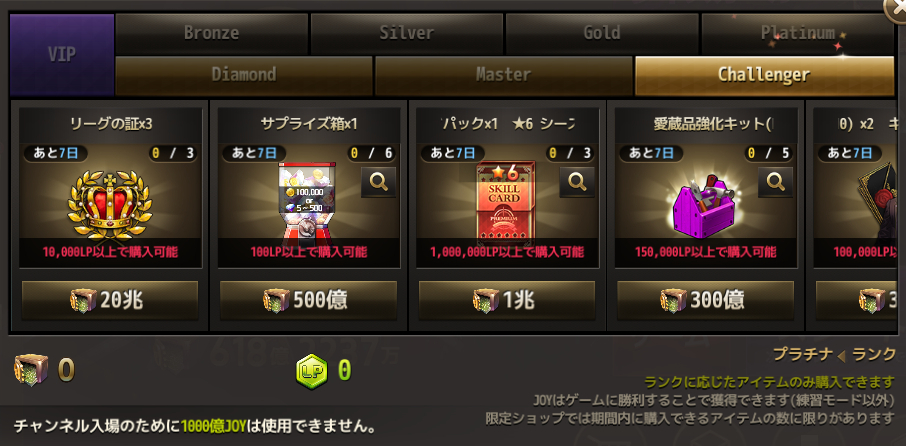
Task: Switch to the Master rank tab
Action: pyautogui.click(x=504, y=75)
